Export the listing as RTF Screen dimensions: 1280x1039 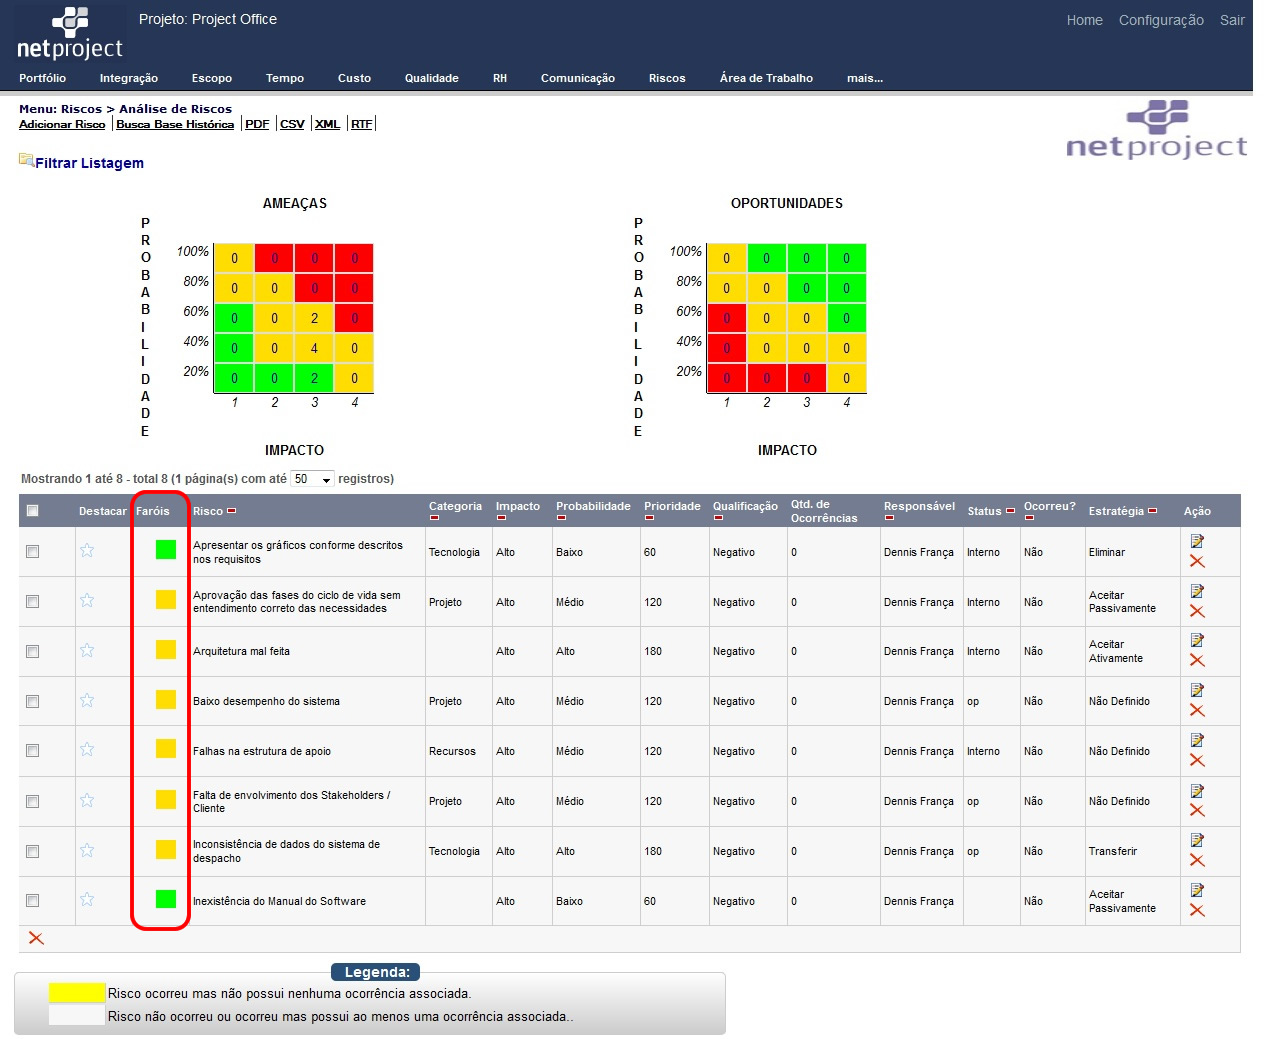click(361, 124)
